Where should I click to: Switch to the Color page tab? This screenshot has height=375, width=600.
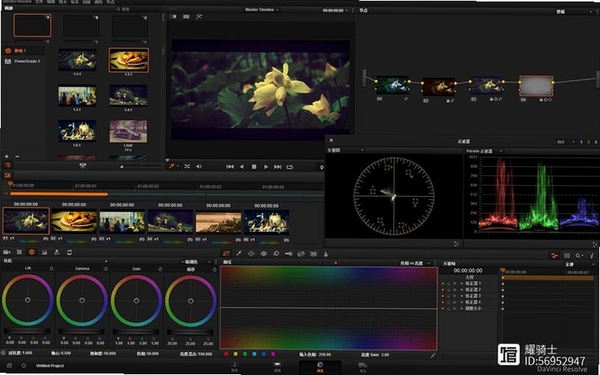(x=320, y=367)
